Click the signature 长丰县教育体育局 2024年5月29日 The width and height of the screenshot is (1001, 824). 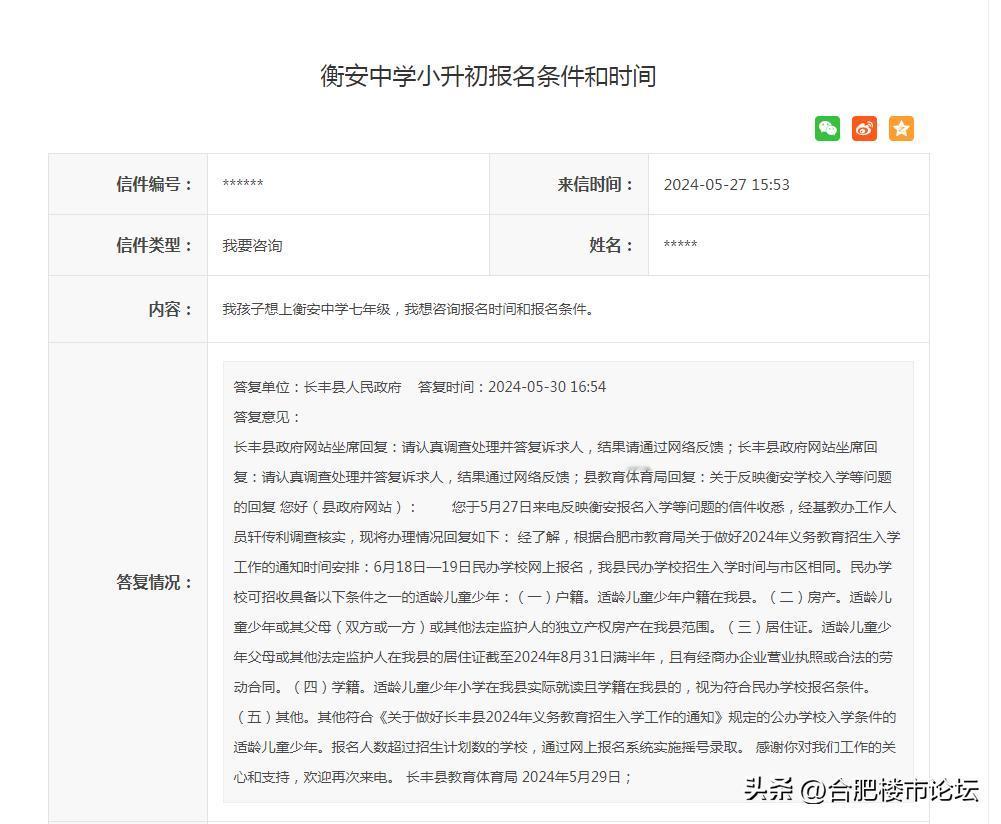coord(518,777)
